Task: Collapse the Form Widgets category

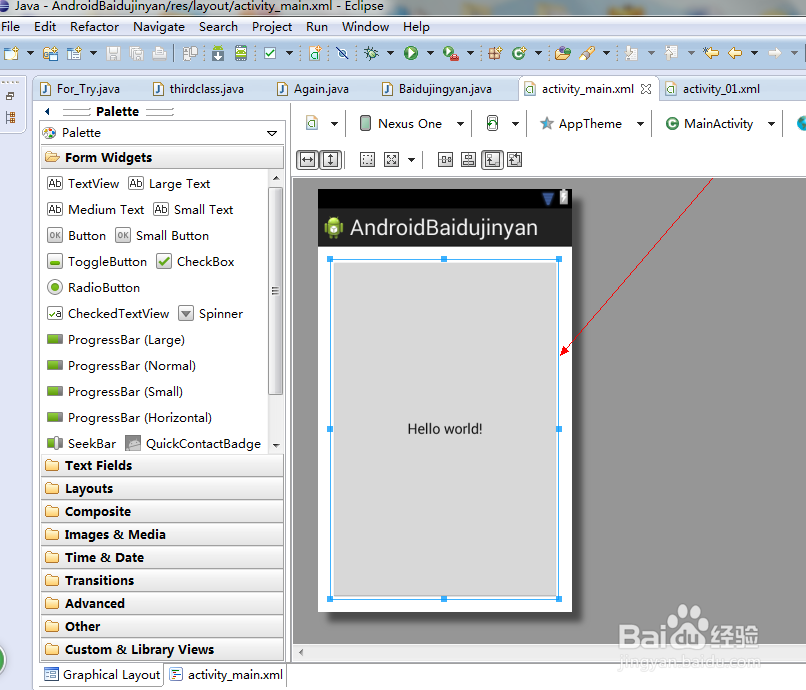Action: pyautogui.click(x=162, y=157)
